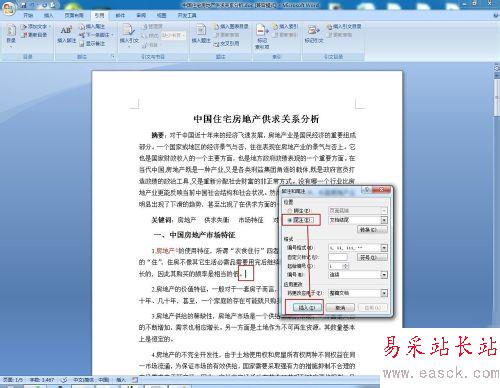The width and height of the screenshot is (500, 388).
Task: Click 插入引文目录 insert table of authorities
Action: [344, 26]
